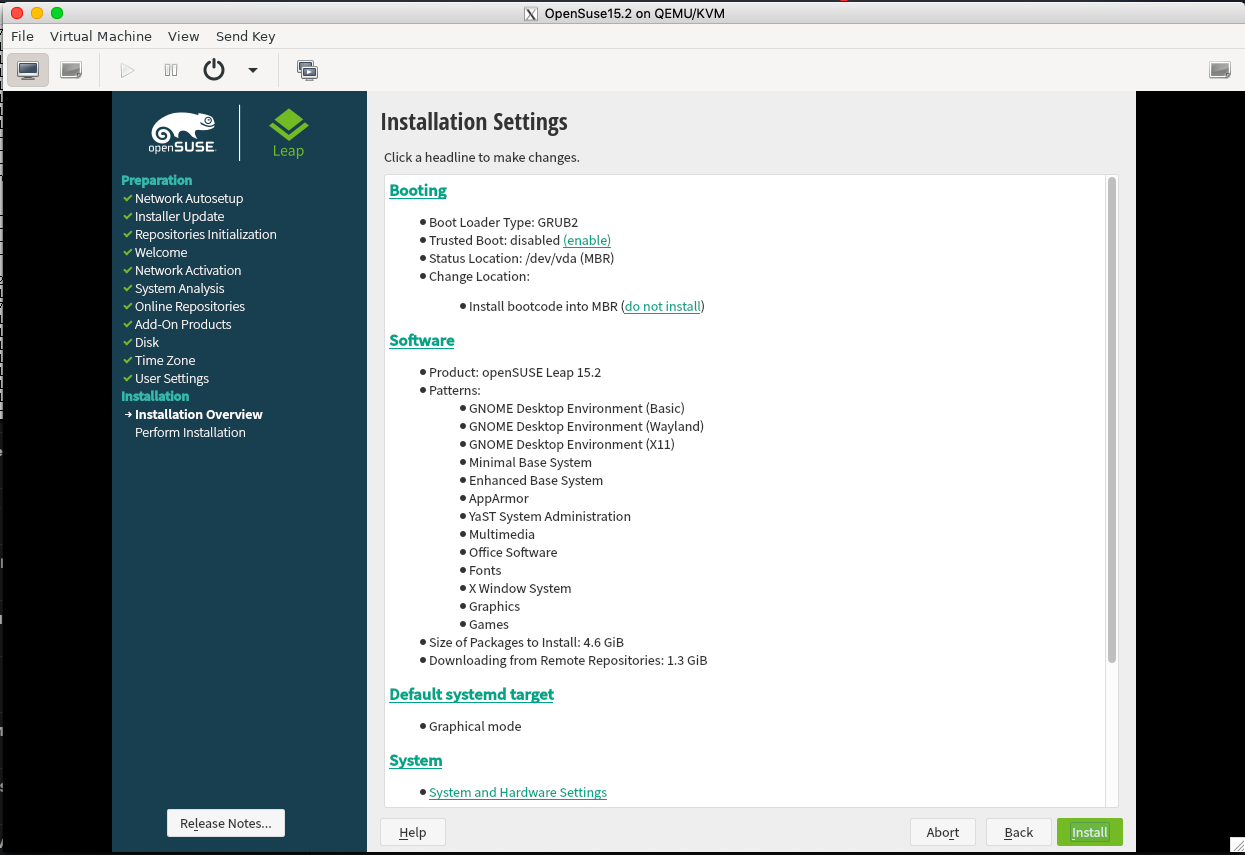This screenshot has width=1245, height=855.
Task: Open the File menu
Action: click(x=22, y=36)
